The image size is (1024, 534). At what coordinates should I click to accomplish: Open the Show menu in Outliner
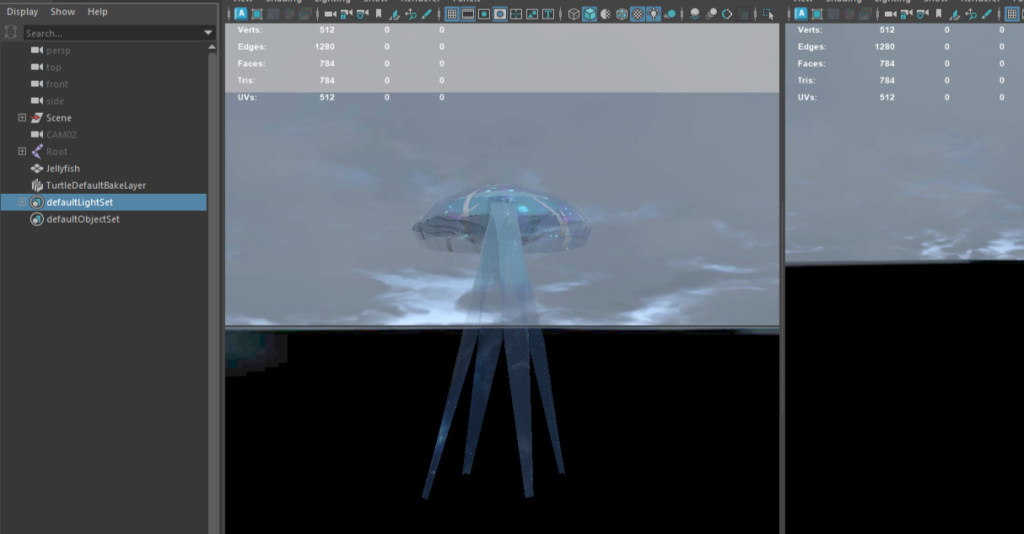[x=63, y=12]
